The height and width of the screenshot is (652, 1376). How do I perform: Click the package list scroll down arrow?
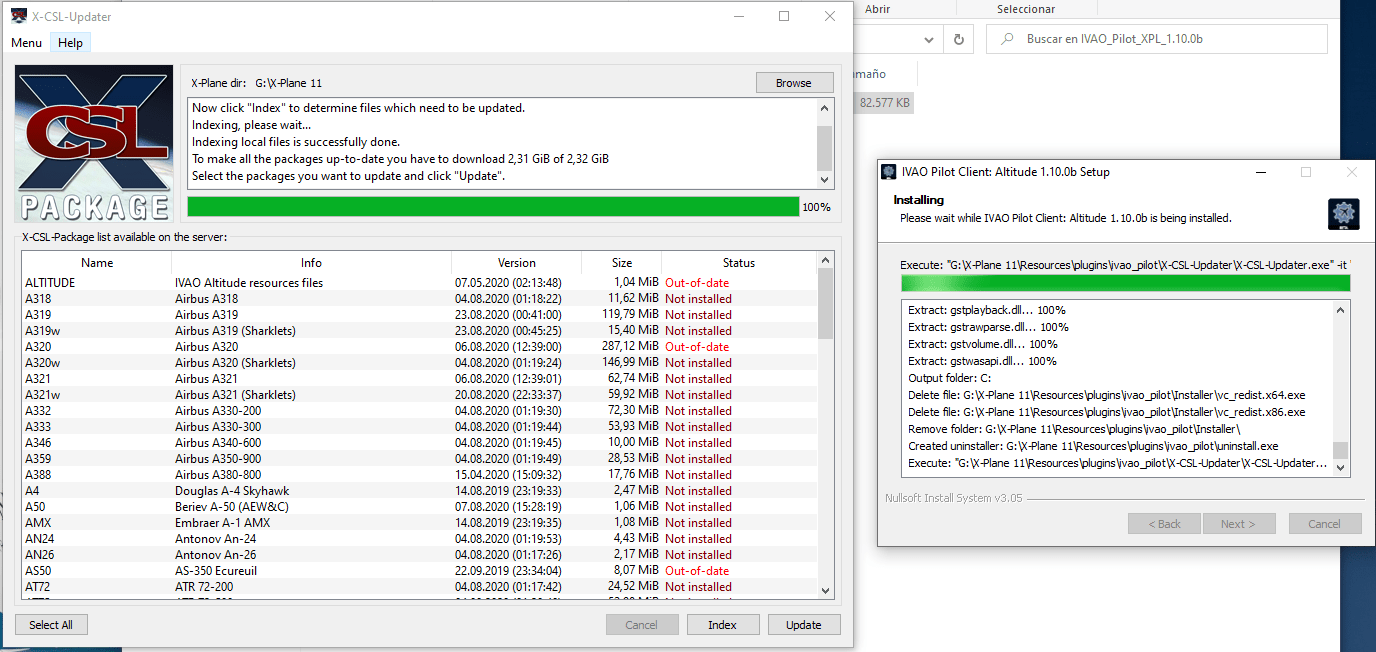[x=825, y=591]
